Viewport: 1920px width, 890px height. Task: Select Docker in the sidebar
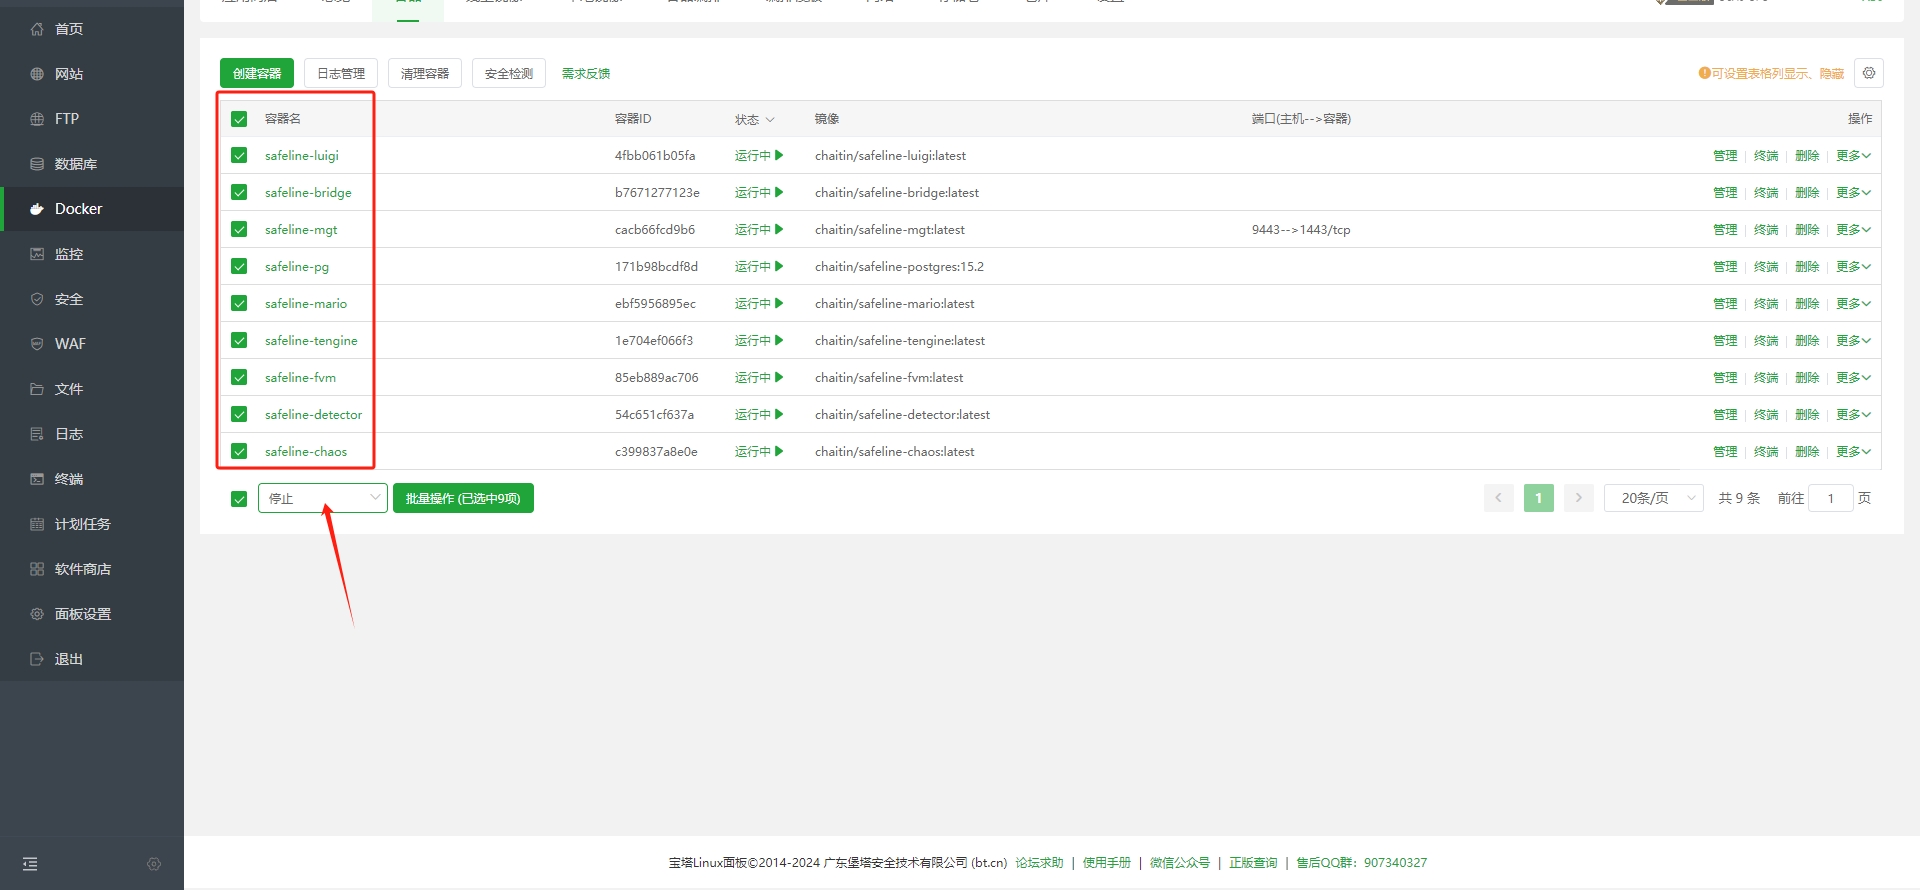(92, 209)
